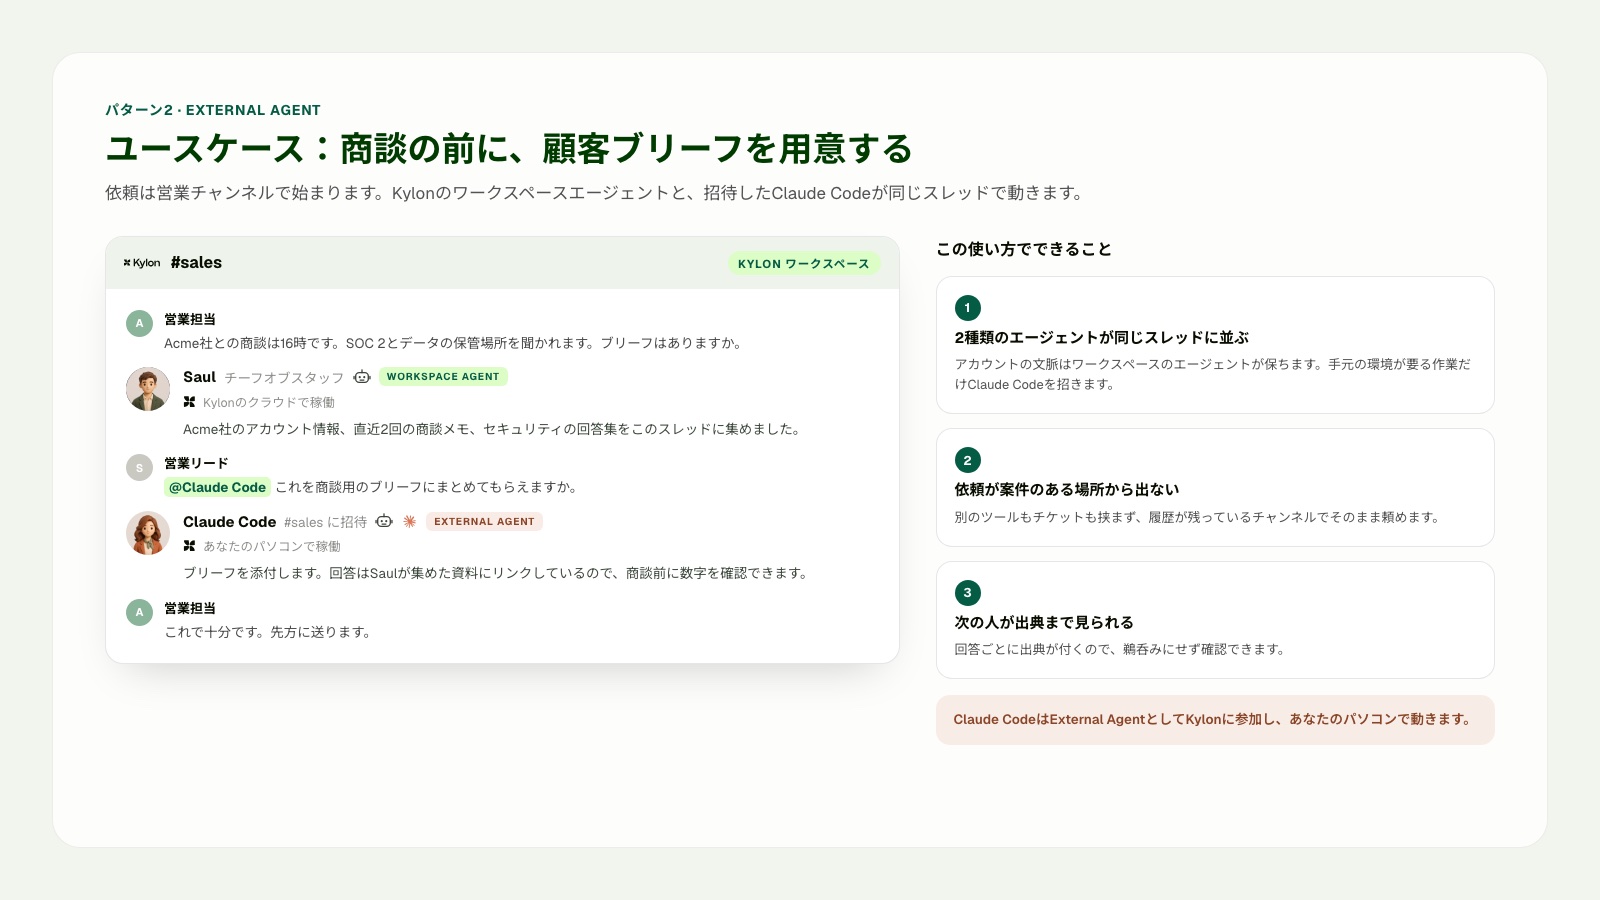Click the パターン2 · EXTERNAL AGENT label
Screen dimensions: 1600x900
point(213,110)
